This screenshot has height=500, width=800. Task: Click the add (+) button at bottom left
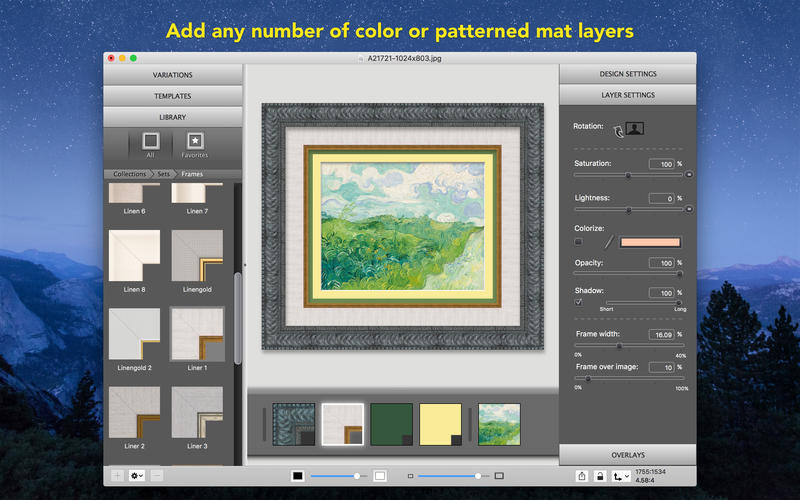click(x=117, y=476)
